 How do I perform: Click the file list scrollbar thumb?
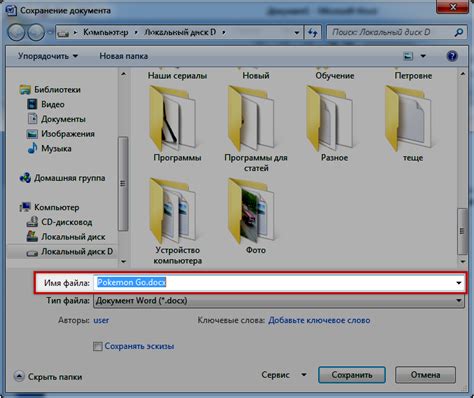pyautogui.click(x=462, y=231)
